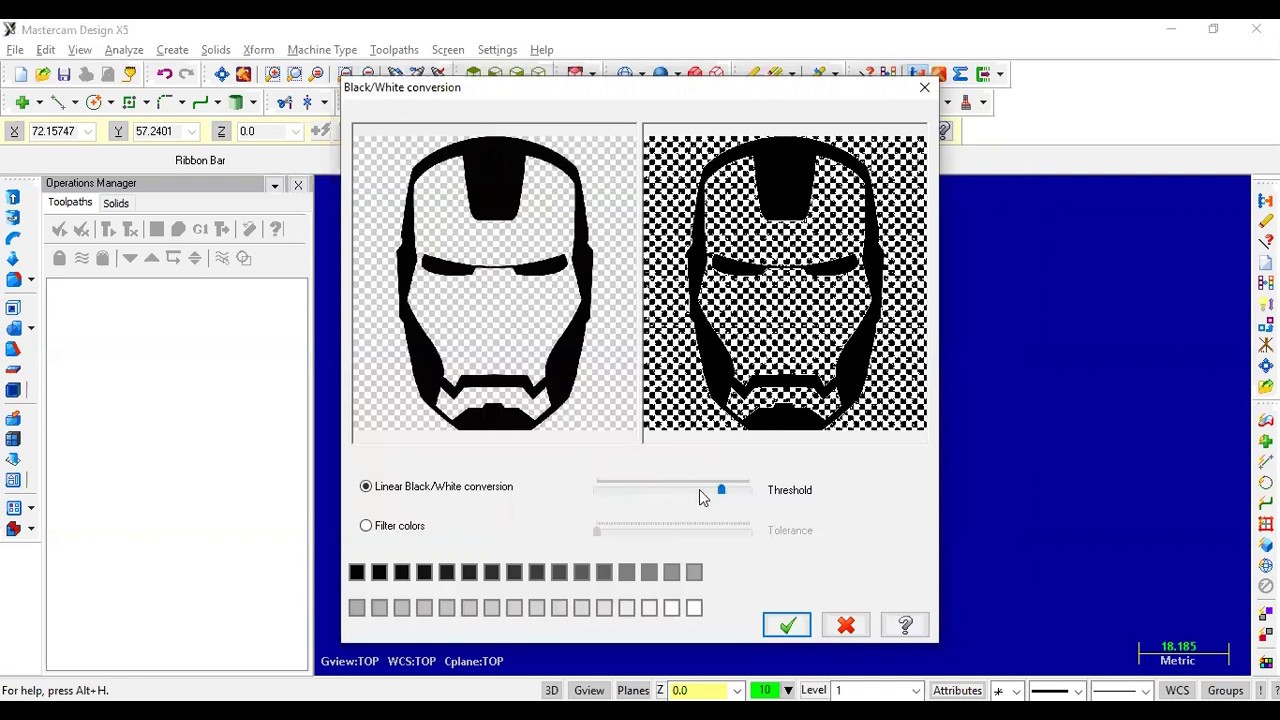Screen dimensions: 1280x720
Task: Click the original image preview thumbnail
Action: (x=494, y=283)
